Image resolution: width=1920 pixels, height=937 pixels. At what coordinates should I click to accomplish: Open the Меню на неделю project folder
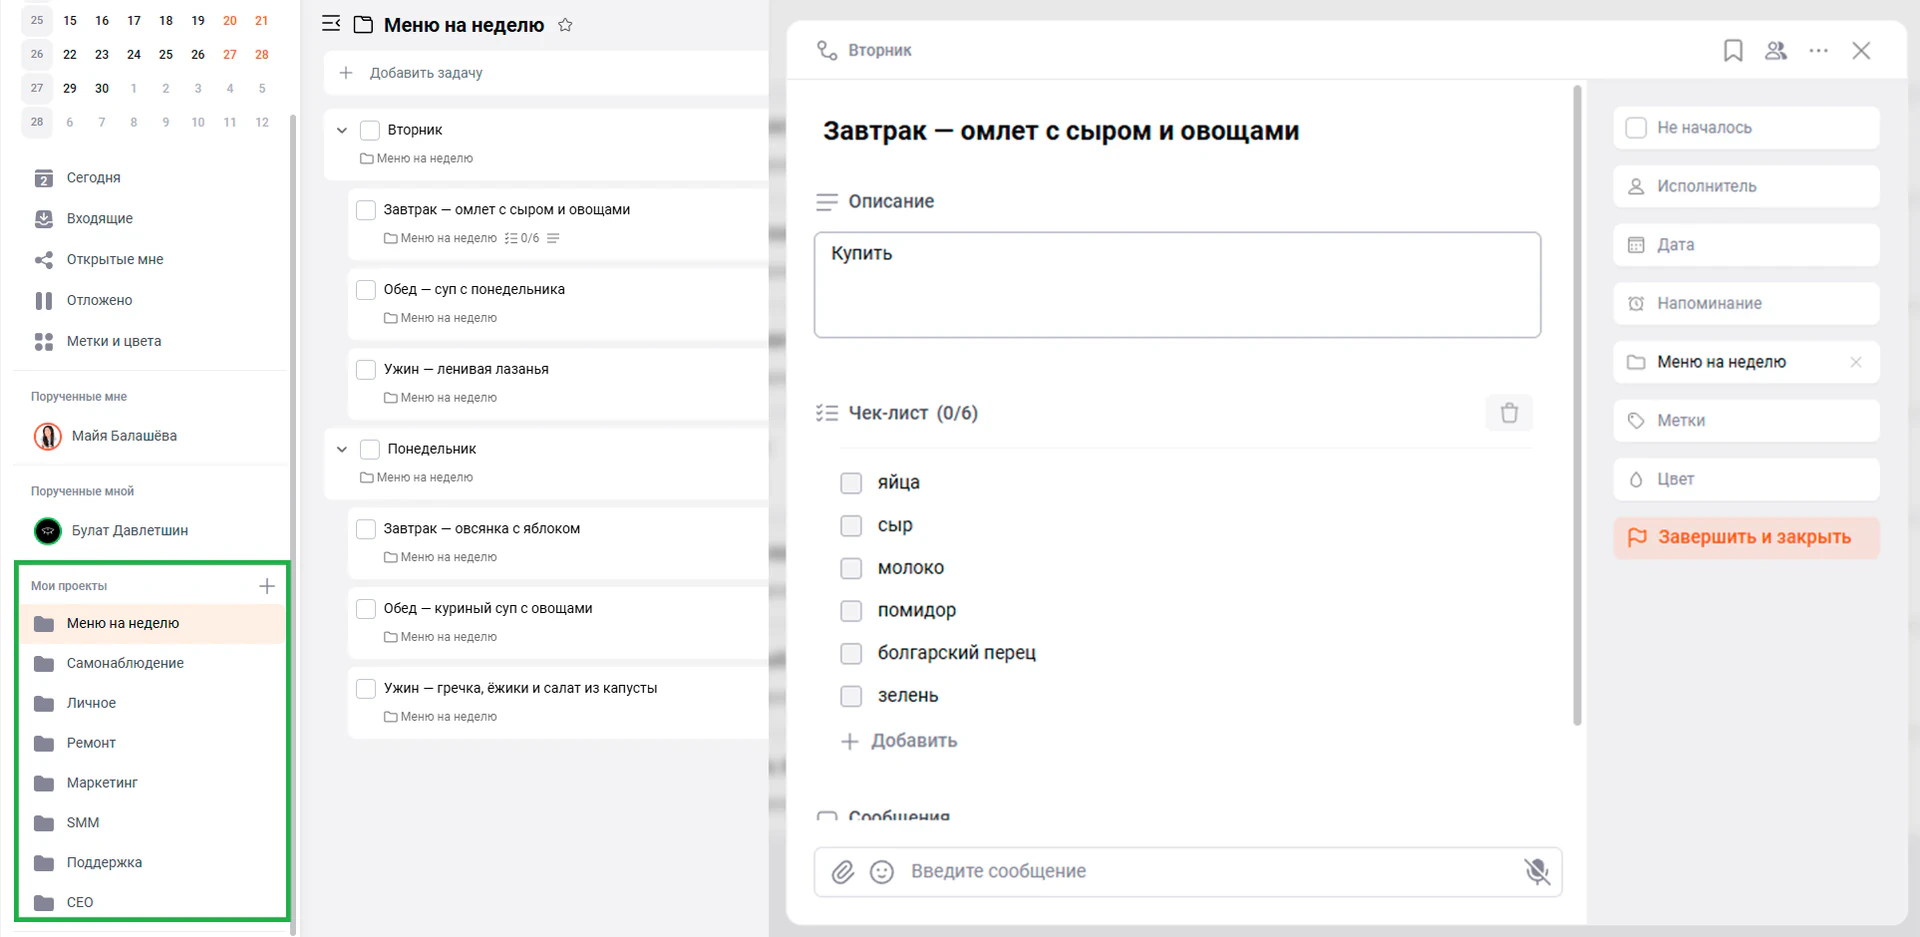pos(152,623)
